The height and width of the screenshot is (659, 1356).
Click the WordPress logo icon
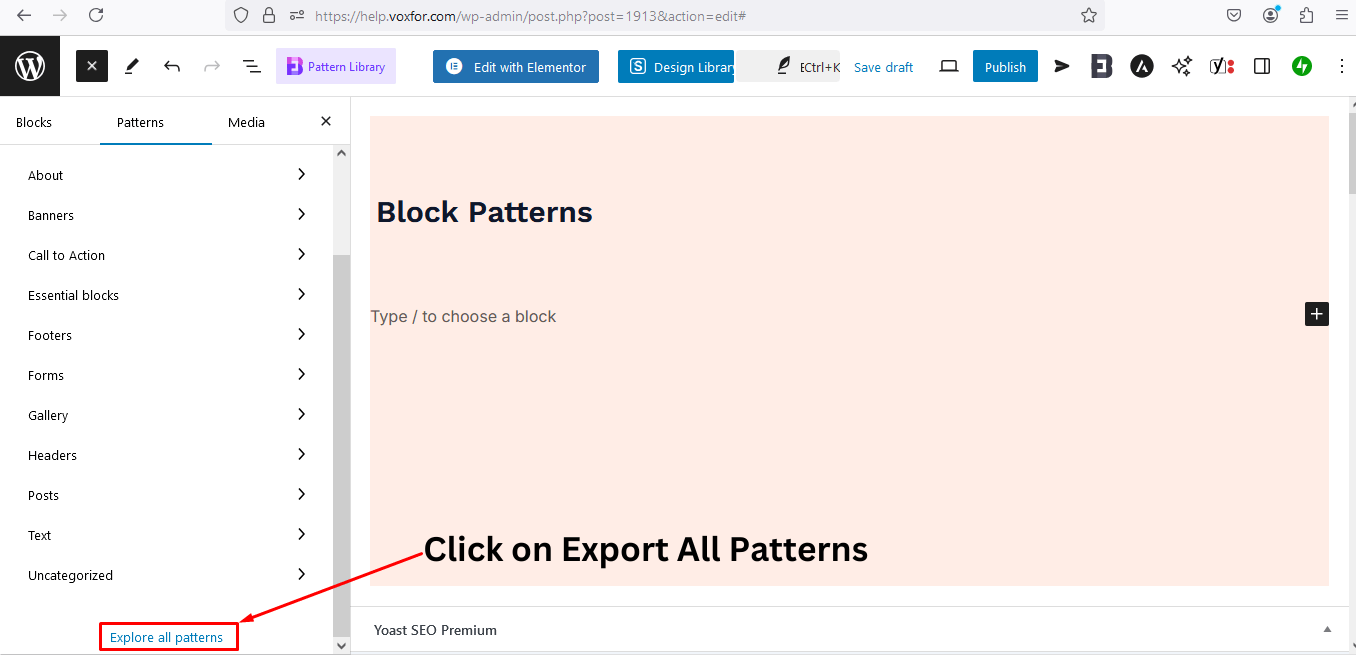[x=29, y=65]
